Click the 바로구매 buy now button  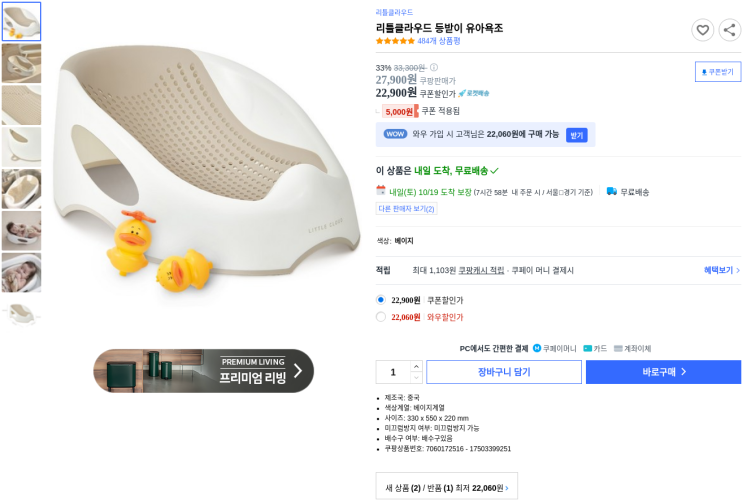(663, 372)
